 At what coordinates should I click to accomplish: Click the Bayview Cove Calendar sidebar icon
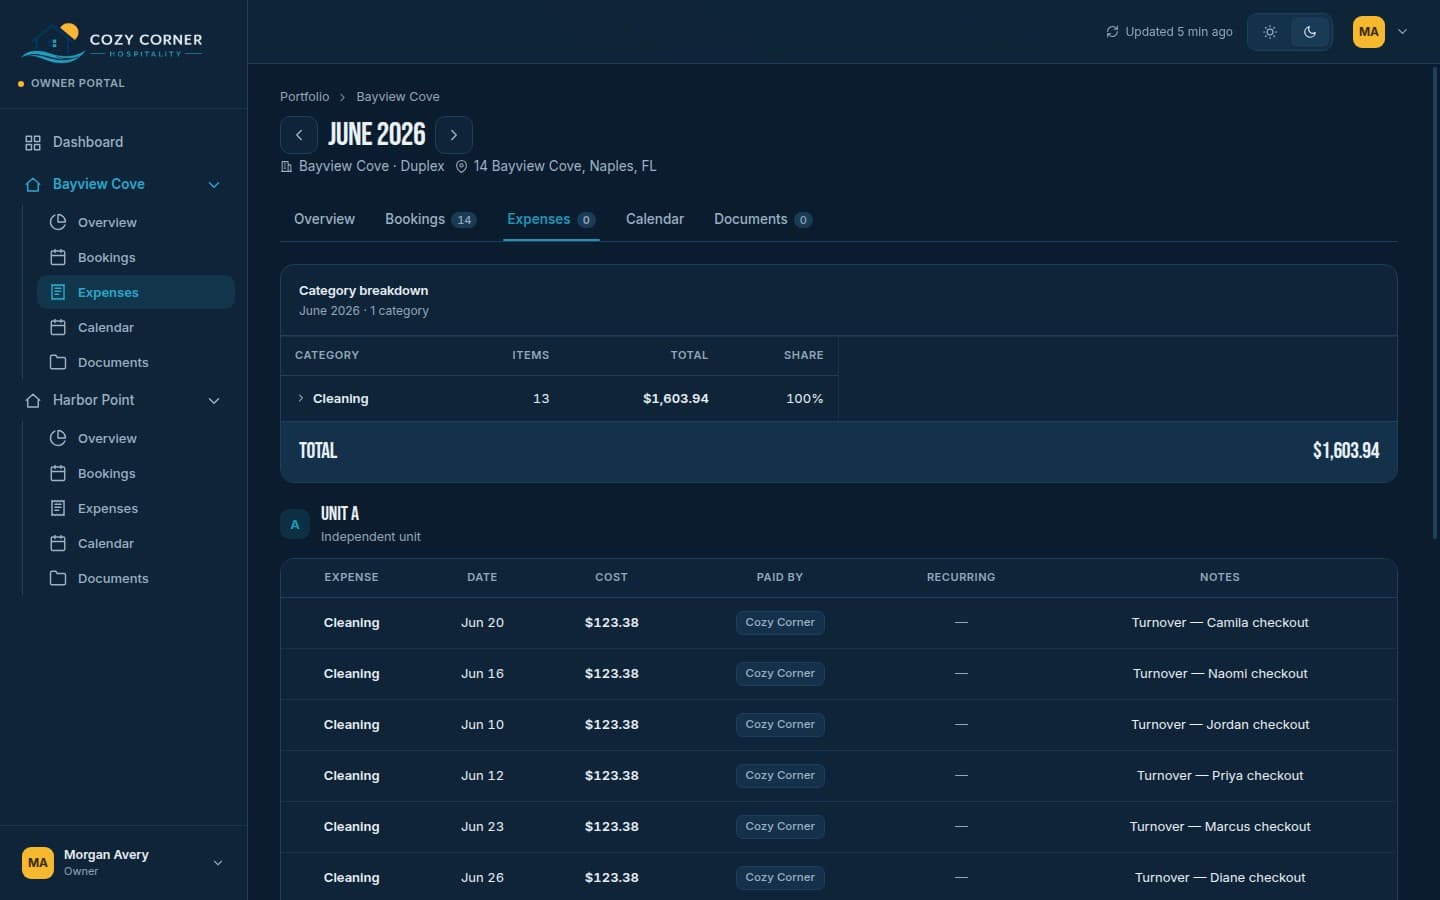pyautogui.click(x=58, y=327)
